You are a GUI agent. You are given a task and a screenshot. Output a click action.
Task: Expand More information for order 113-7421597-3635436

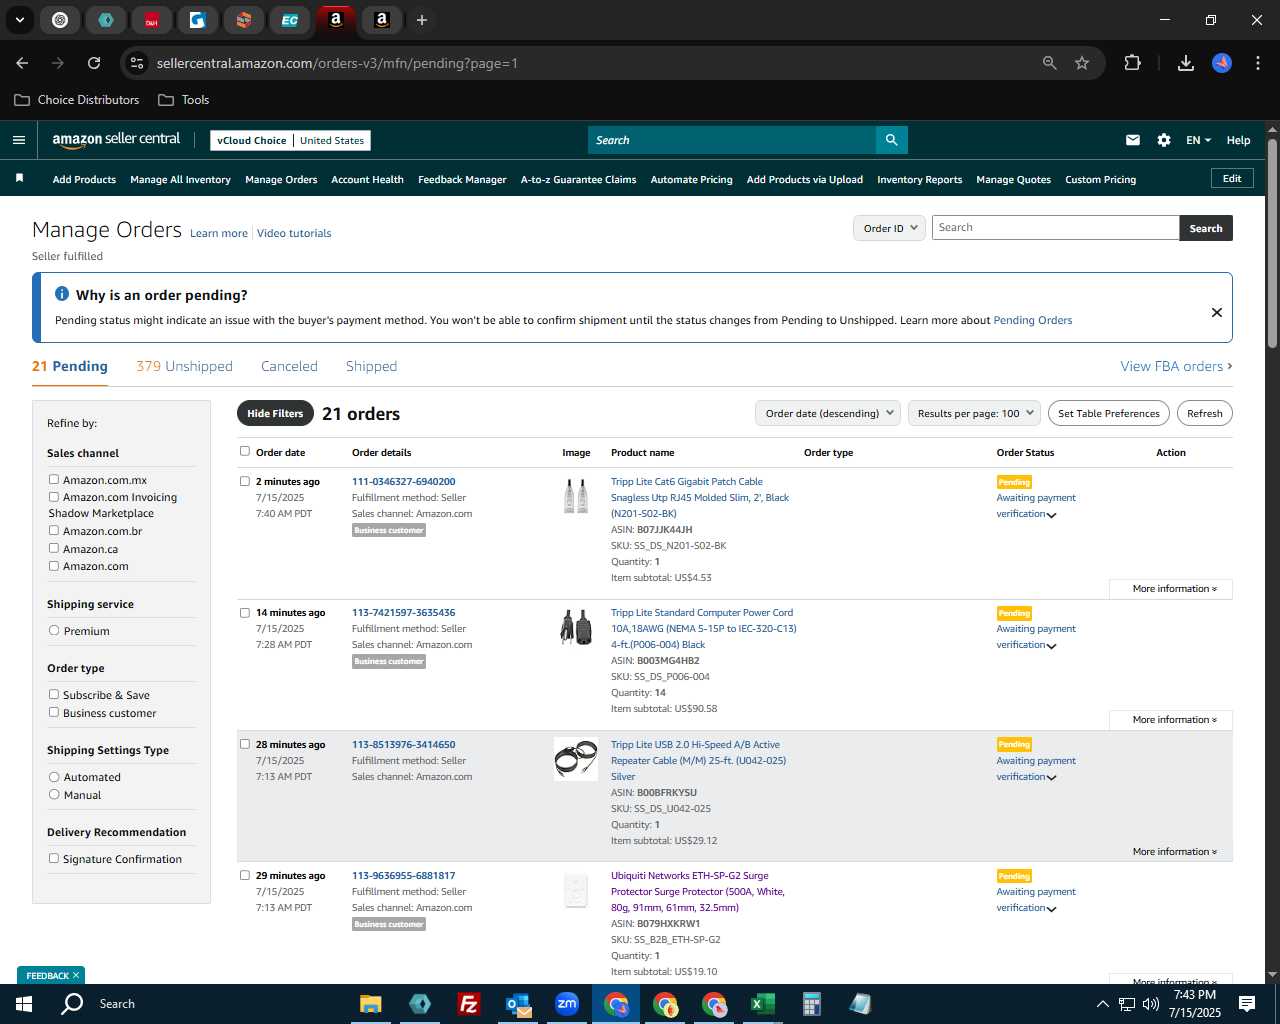(x=1175, y=720)
